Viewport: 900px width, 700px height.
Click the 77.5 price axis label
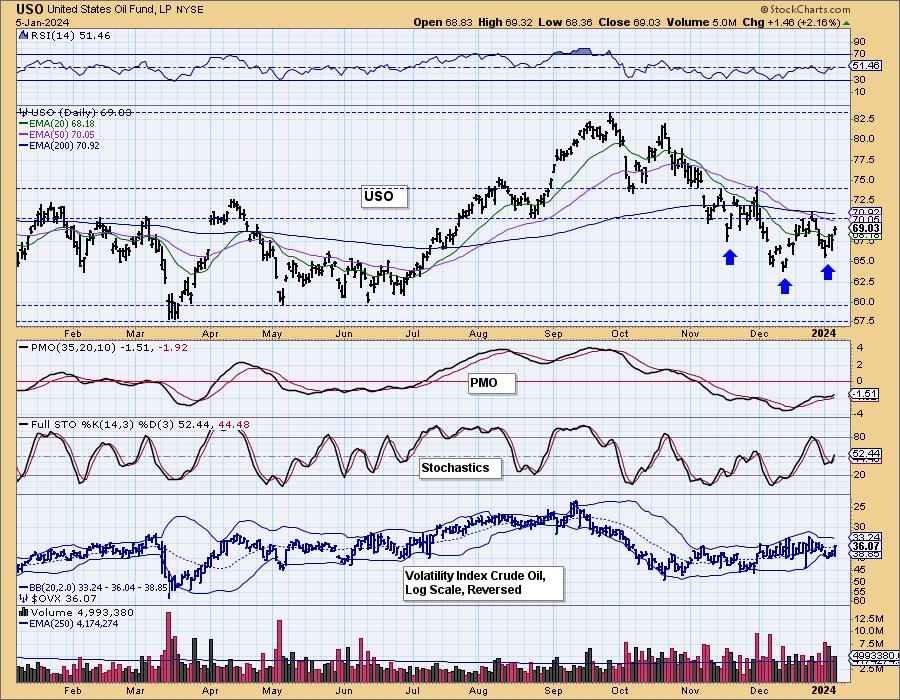864,160
